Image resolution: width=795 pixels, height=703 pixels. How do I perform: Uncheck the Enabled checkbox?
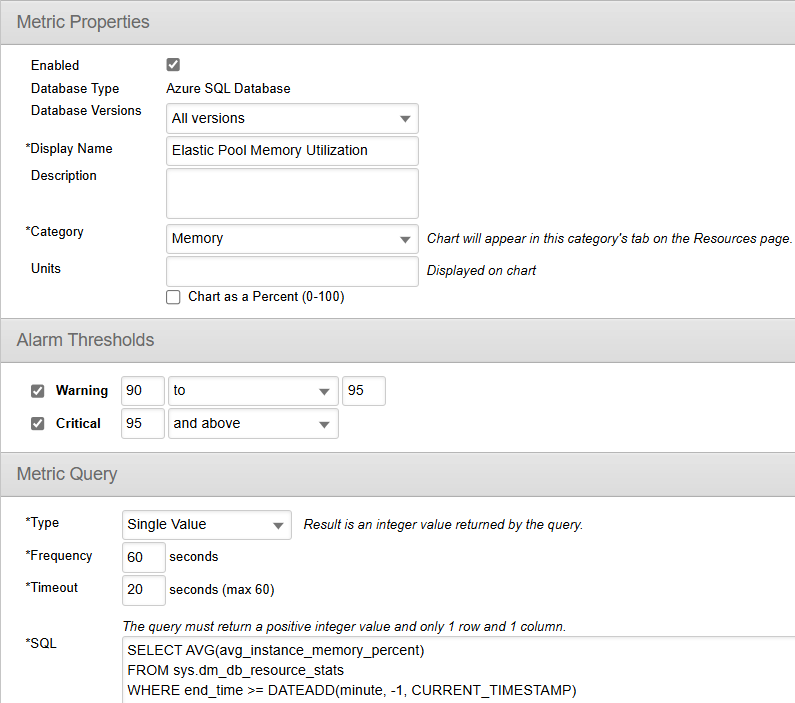coord(173,65)
